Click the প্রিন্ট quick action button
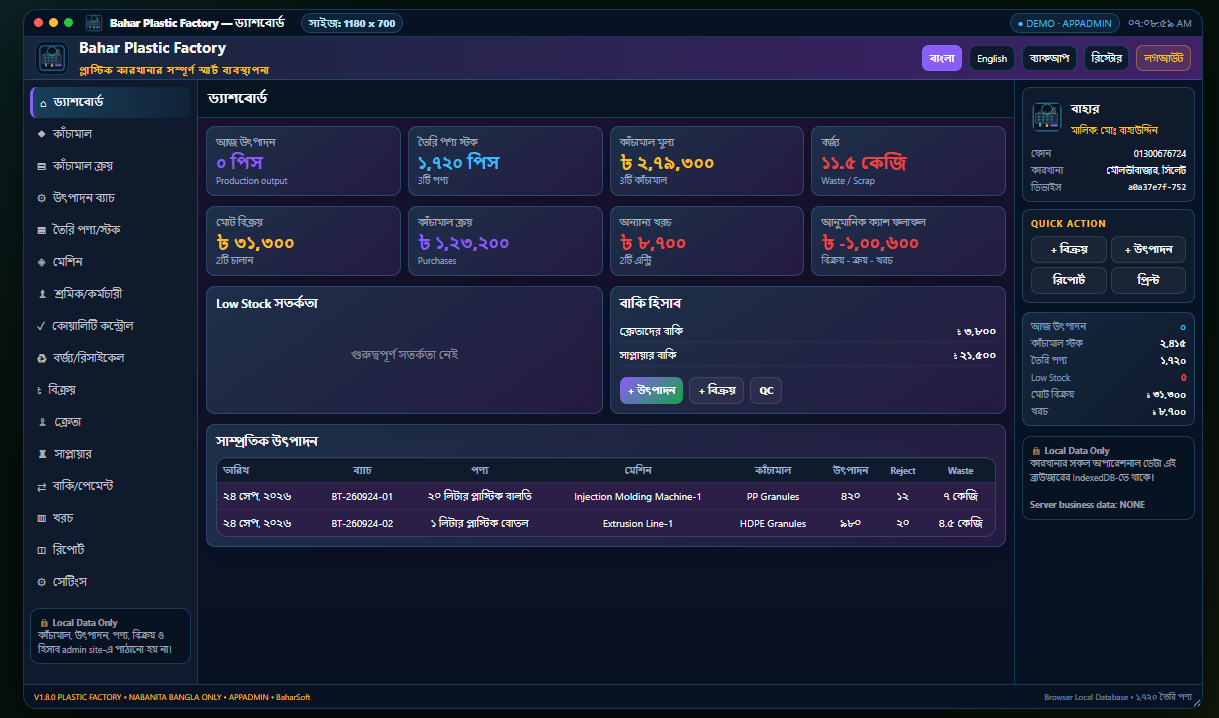Screen dimensions: 1219x718 tap(1148, 280)
